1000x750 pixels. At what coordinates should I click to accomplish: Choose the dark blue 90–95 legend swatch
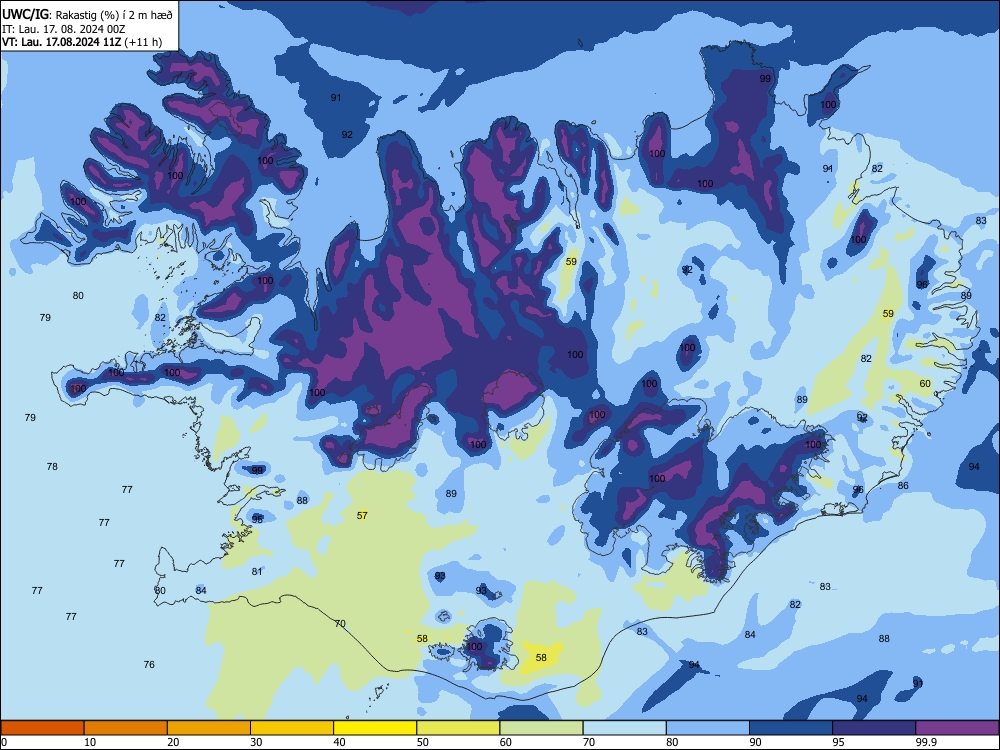coord(791,728)
